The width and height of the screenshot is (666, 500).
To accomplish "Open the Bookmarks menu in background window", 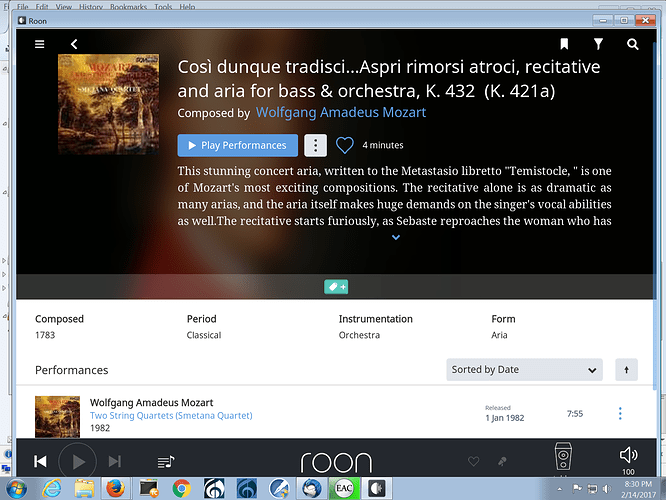I will (128, 6).
